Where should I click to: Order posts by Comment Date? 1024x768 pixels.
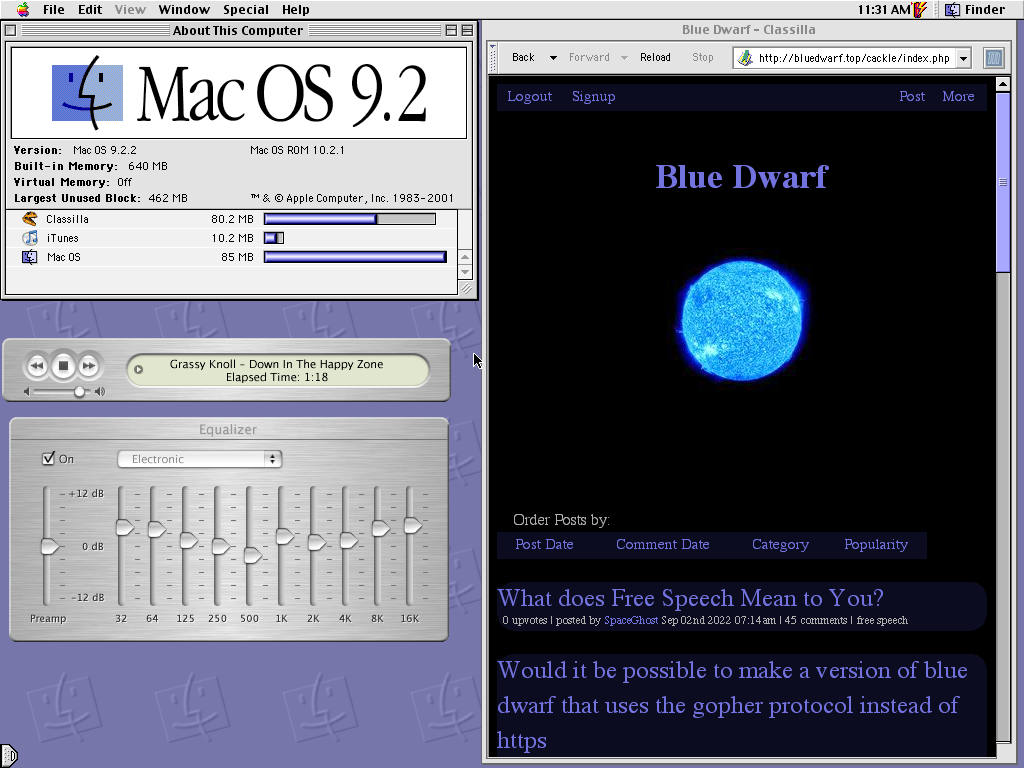(x=662, y=544)
